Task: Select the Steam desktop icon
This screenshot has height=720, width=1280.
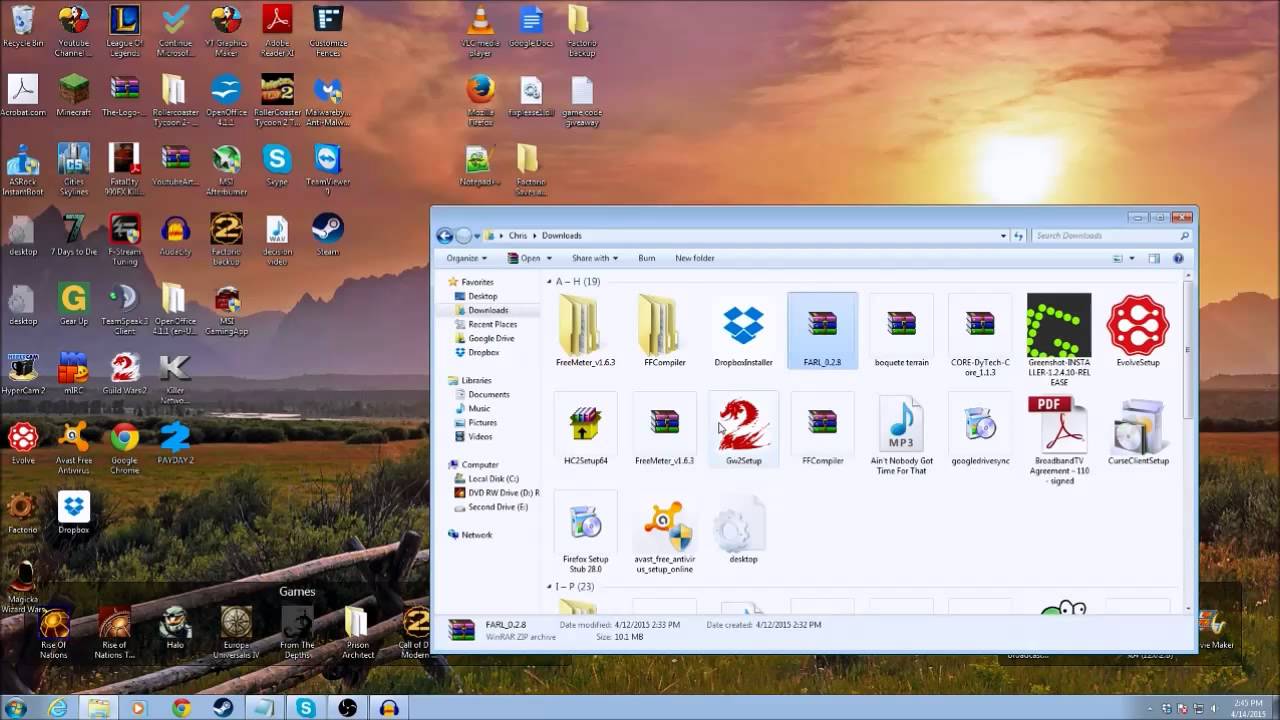Action: click(328, 235)
